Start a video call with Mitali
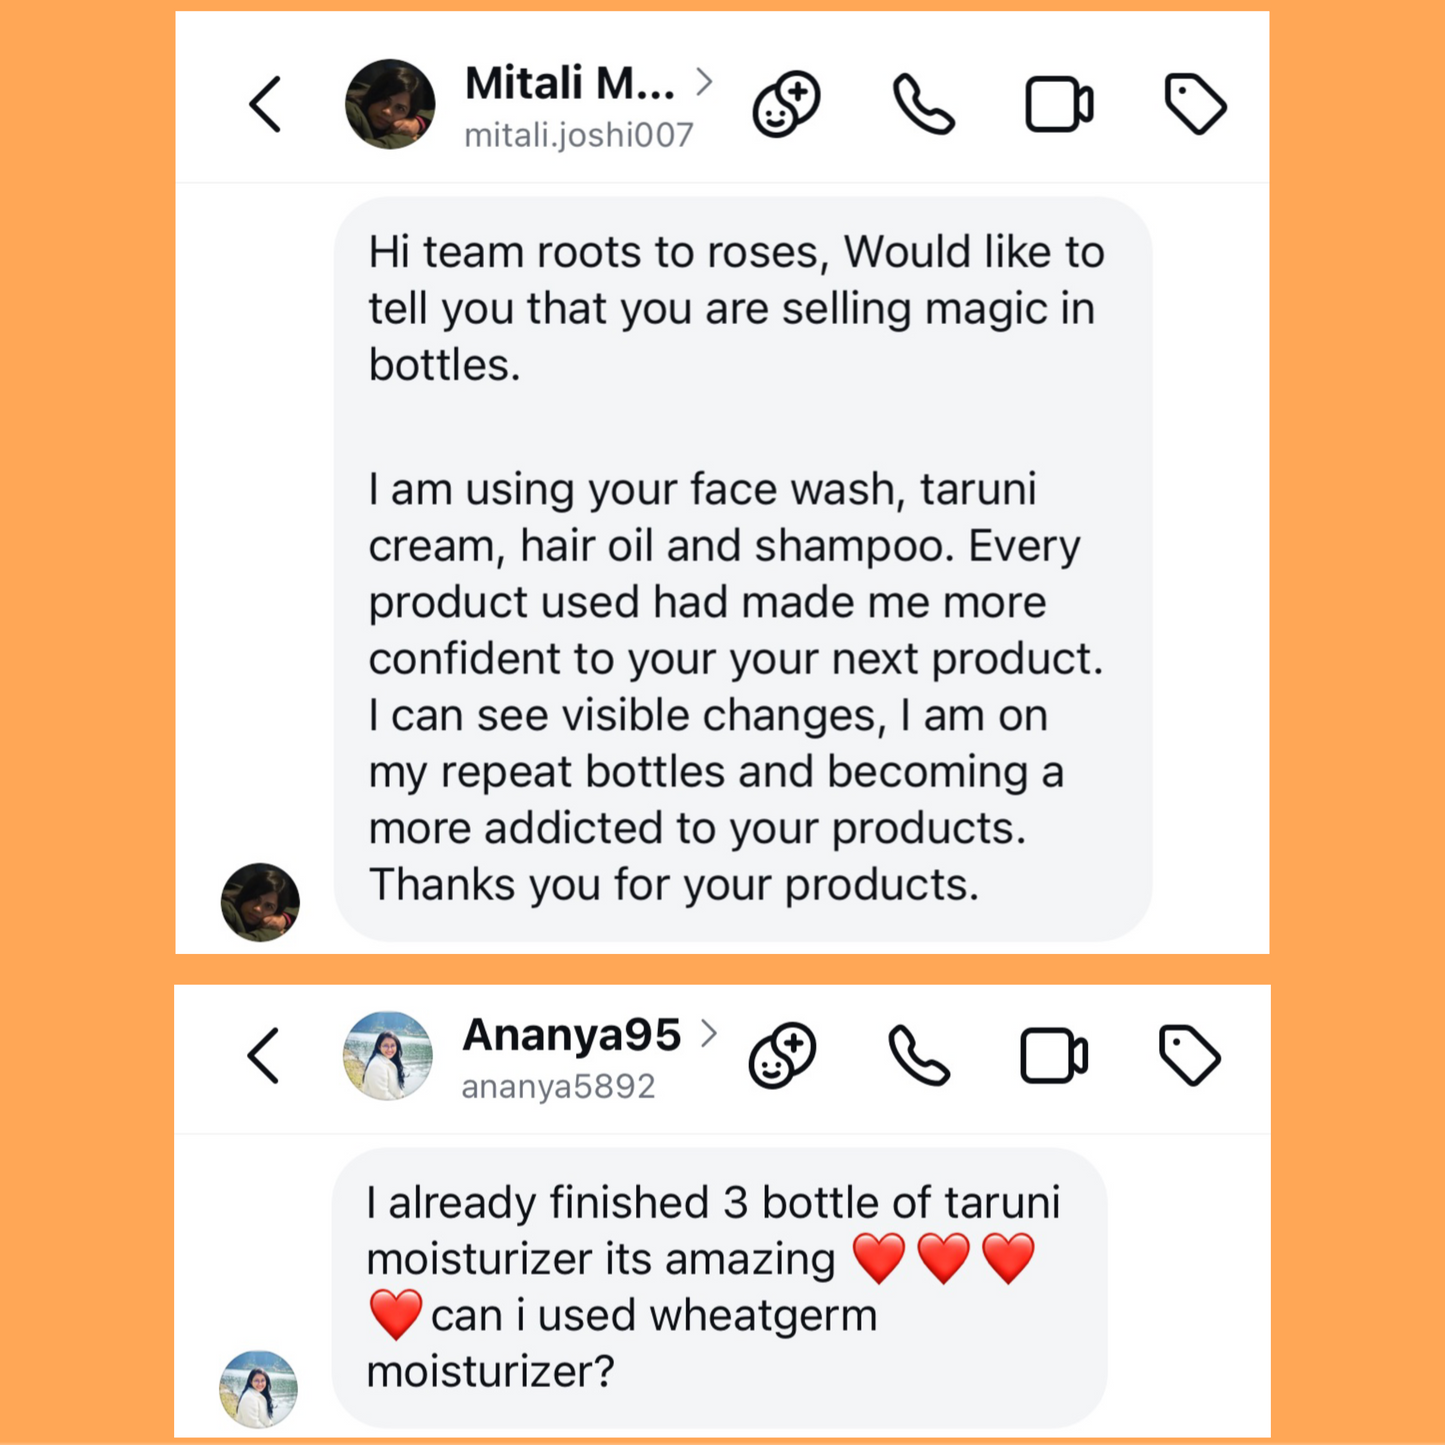This screenshot has width=1445, height=1445. pos(1059,102)
